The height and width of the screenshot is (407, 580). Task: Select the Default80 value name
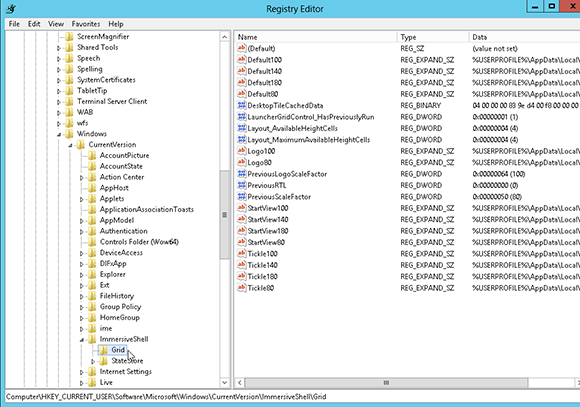pyautogui.click(x=263, y=94)
